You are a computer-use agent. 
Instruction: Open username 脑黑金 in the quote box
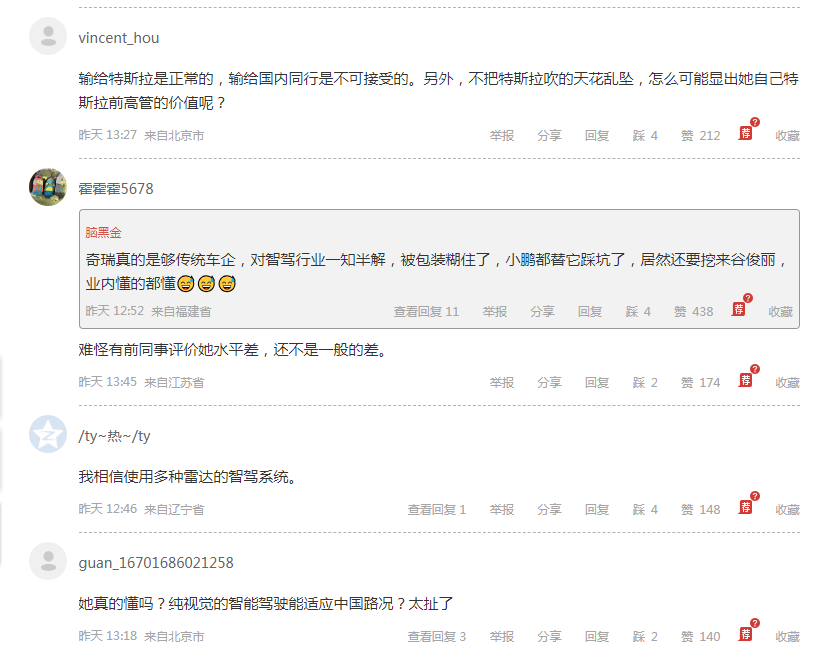(103, 232)
